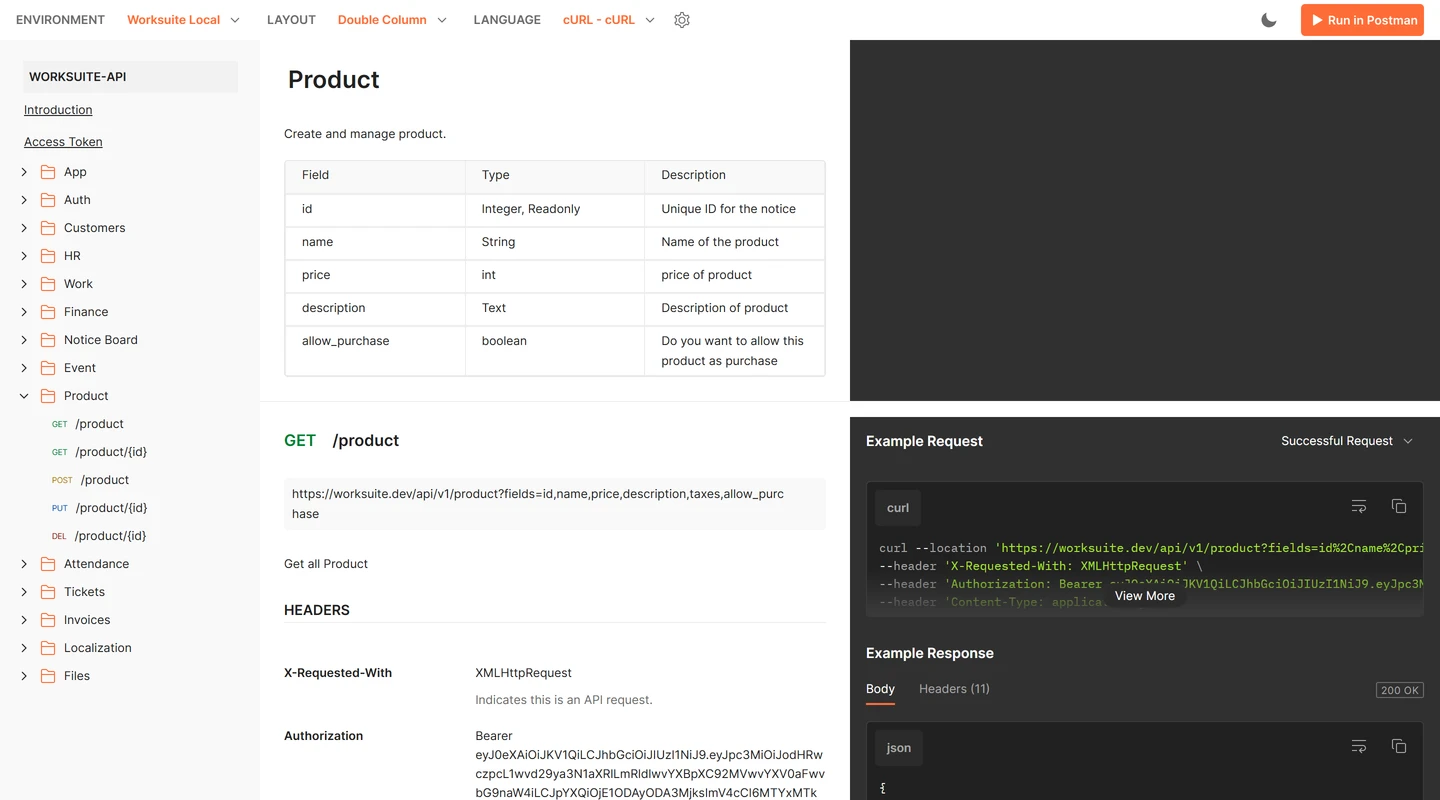Click the Notice Board folder icon
The image size is (1440, 800).
click(x=48, y=340)
